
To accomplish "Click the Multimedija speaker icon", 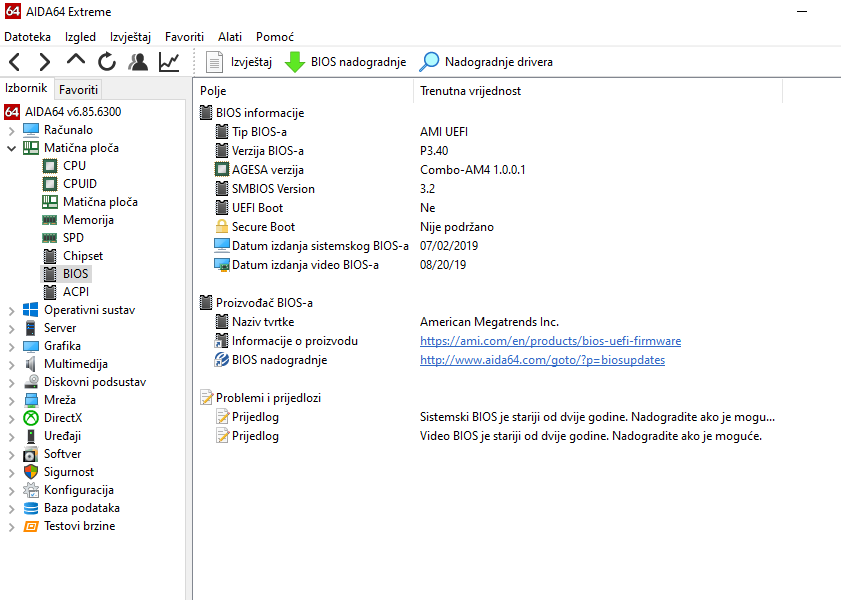I will pyautogui.click(x=31, y=364).
